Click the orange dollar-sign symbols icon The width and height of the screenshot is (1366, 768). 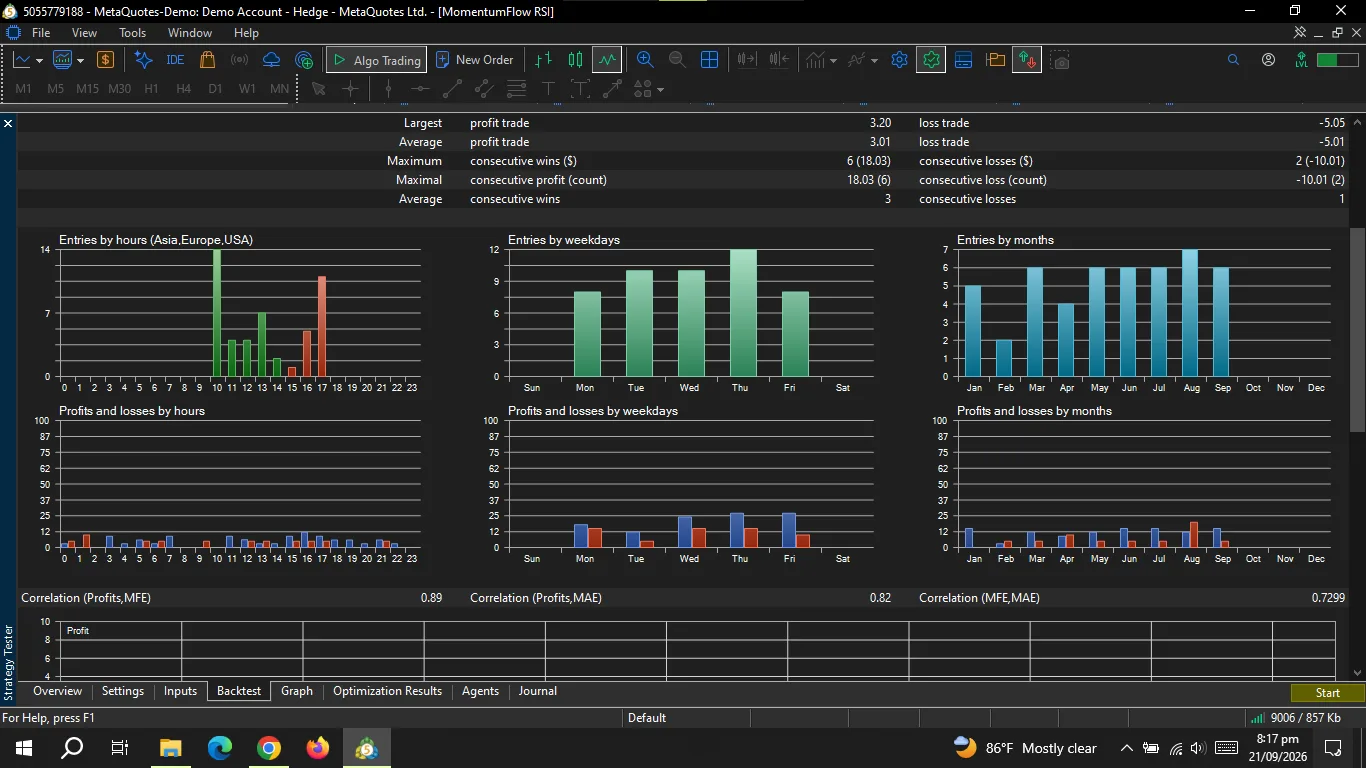105,60
